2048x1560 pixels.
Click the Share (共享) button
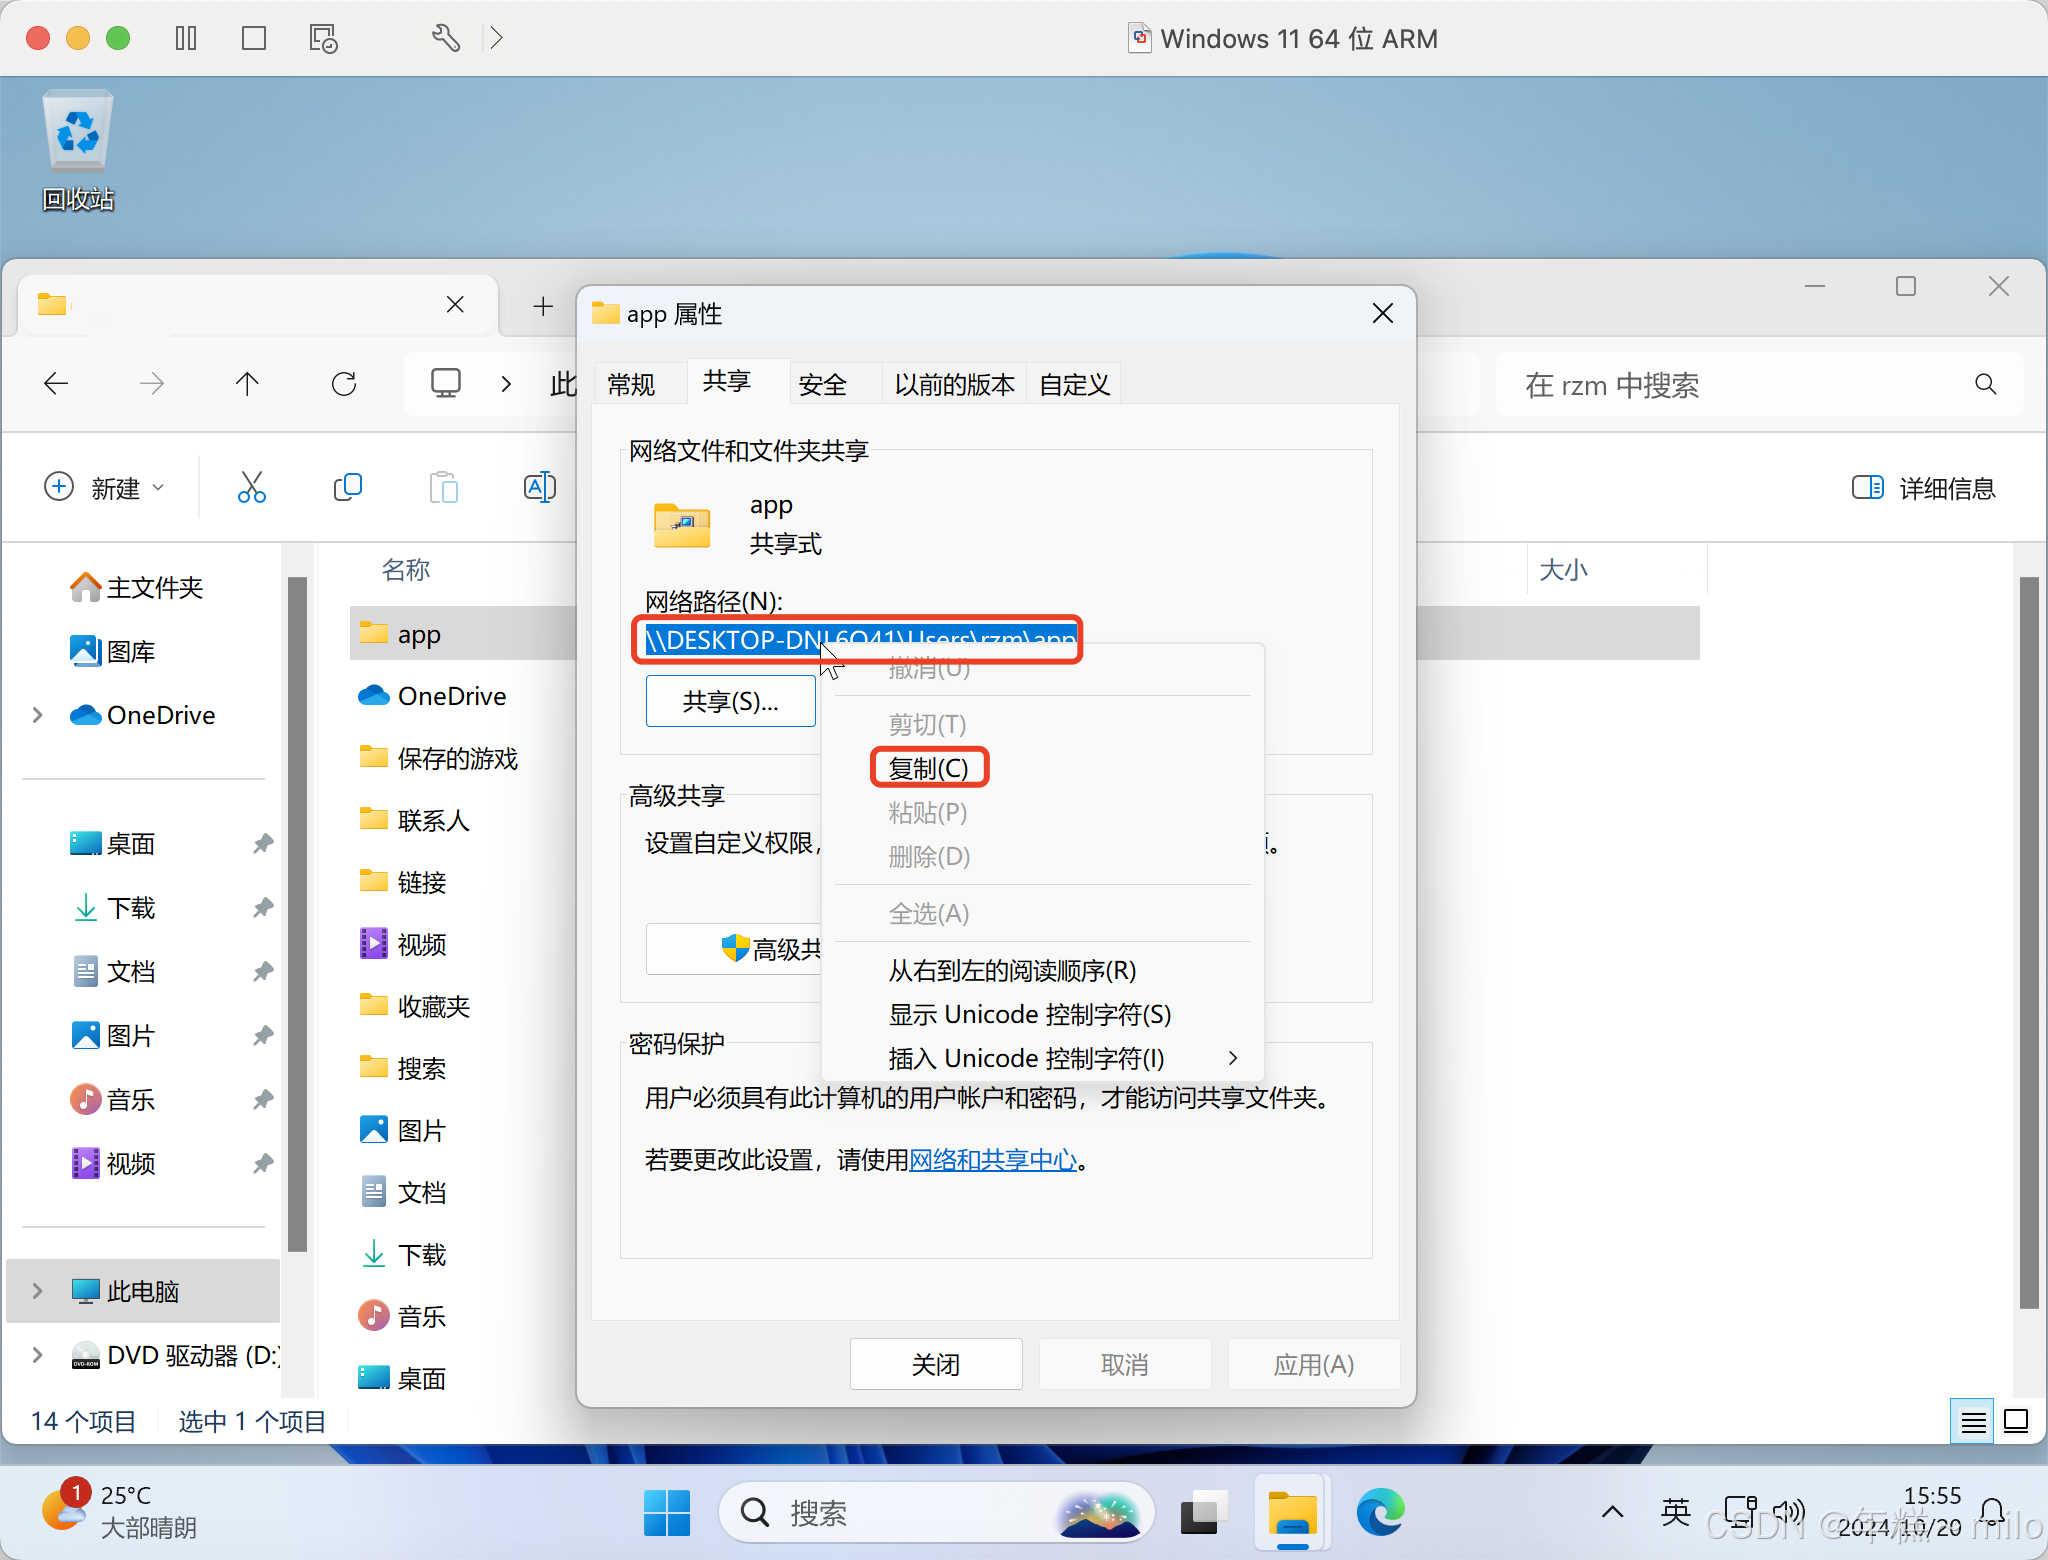[x=730, y=701]
